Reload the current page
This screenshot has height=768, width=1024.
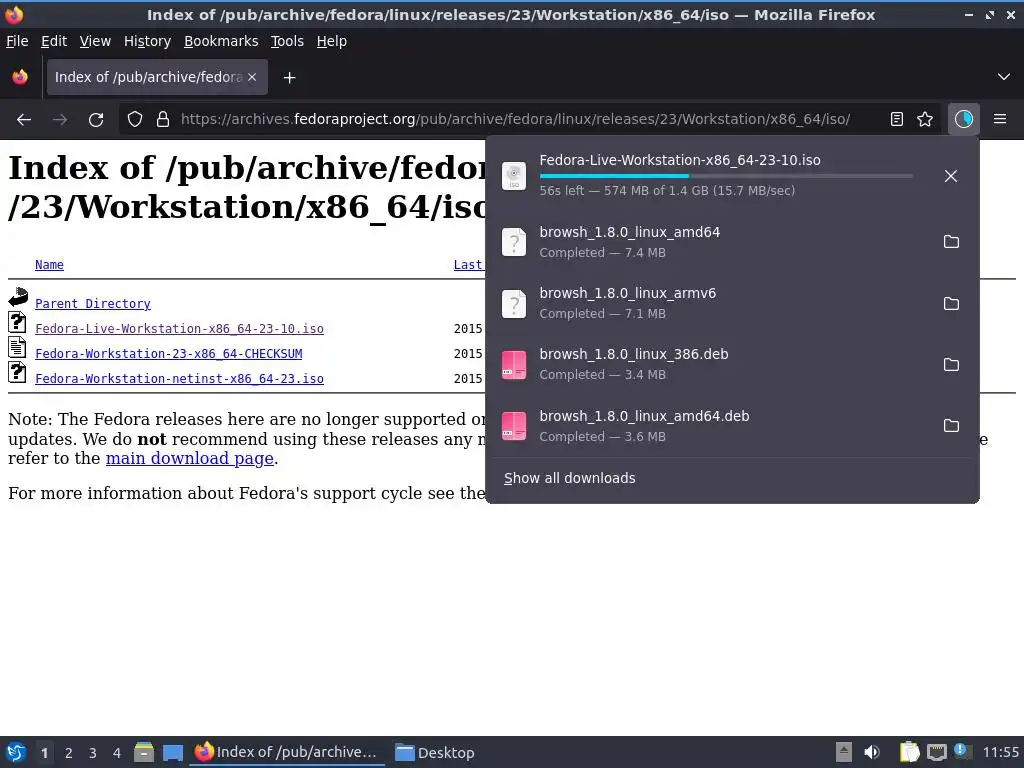pyautogui.click(x=96, y=120)
